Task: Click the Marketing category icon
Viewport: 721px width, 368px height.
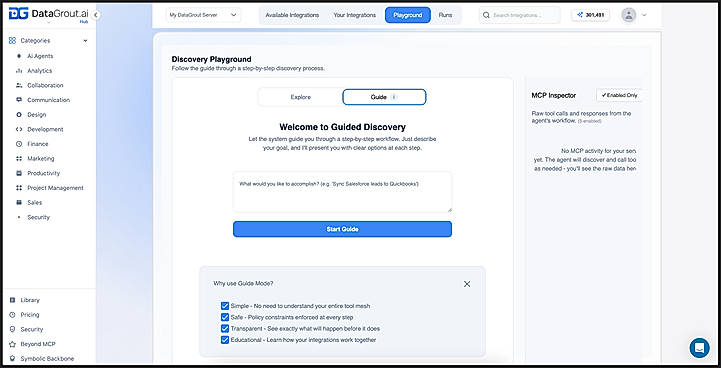Action: coord(19,159)
